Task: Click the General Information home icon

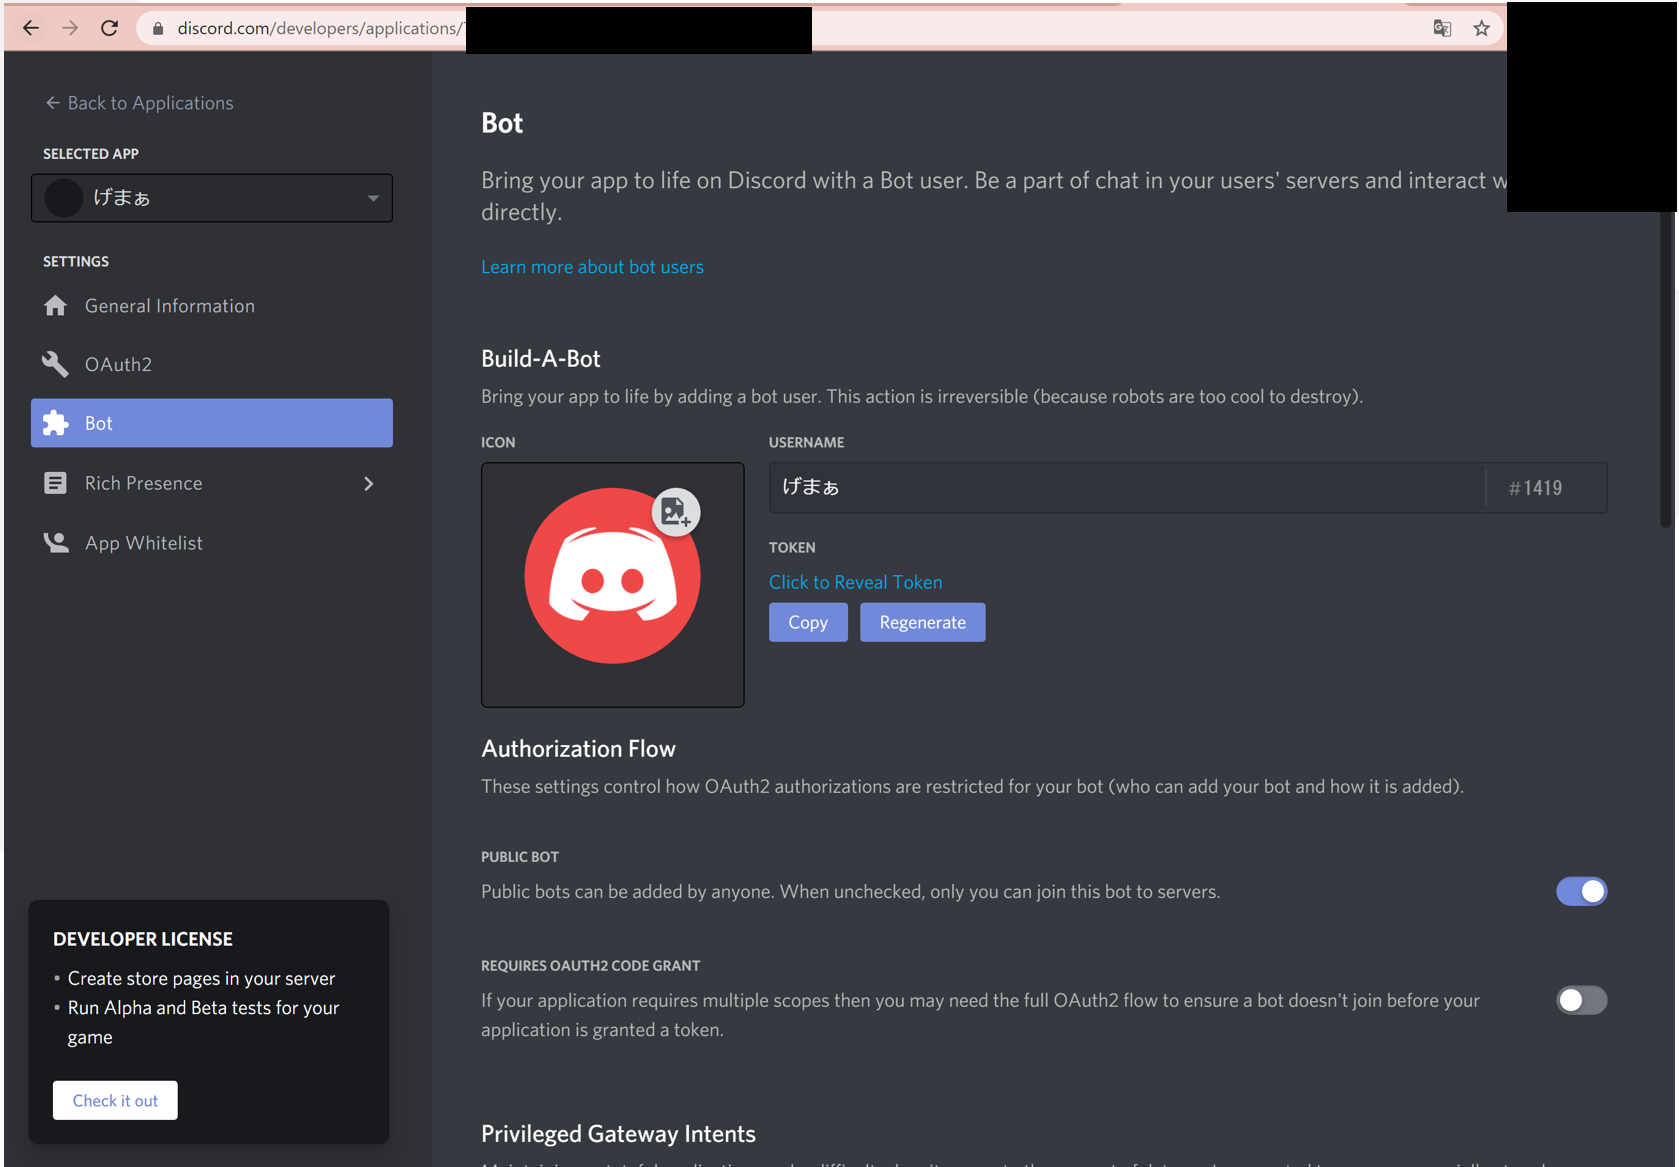Action: click(55, 306)
